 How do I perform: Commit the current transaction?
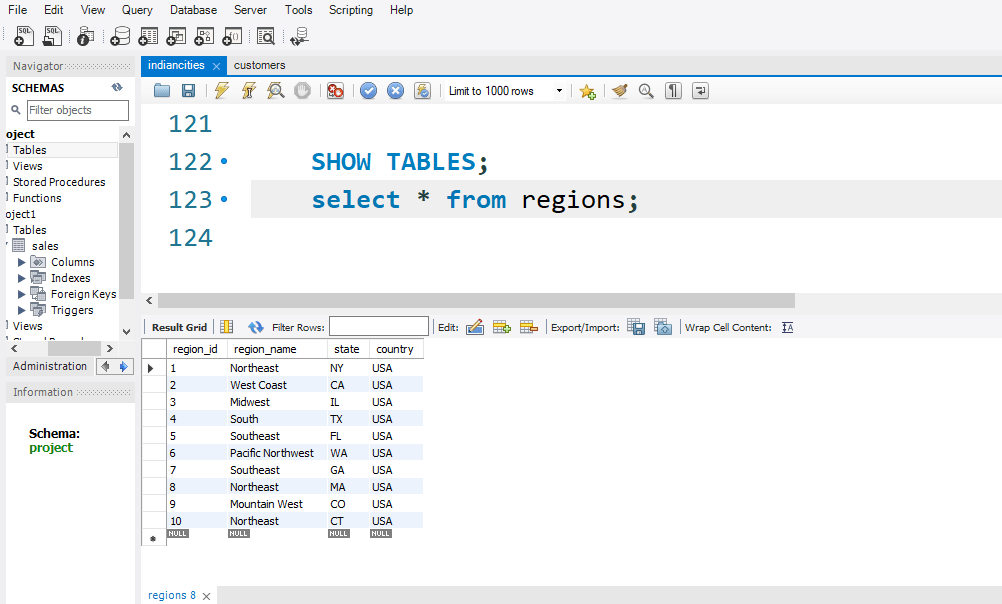point(368,90)
